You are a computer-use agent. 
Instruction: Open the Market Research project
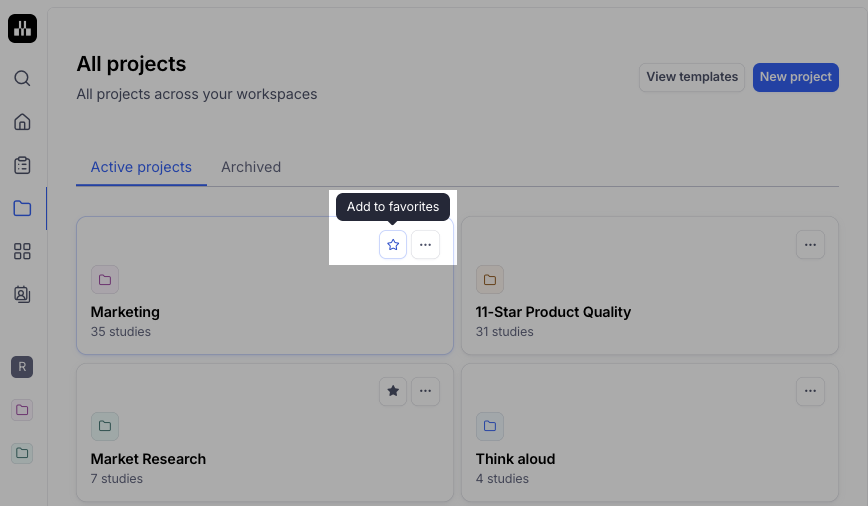pos(148,459)
